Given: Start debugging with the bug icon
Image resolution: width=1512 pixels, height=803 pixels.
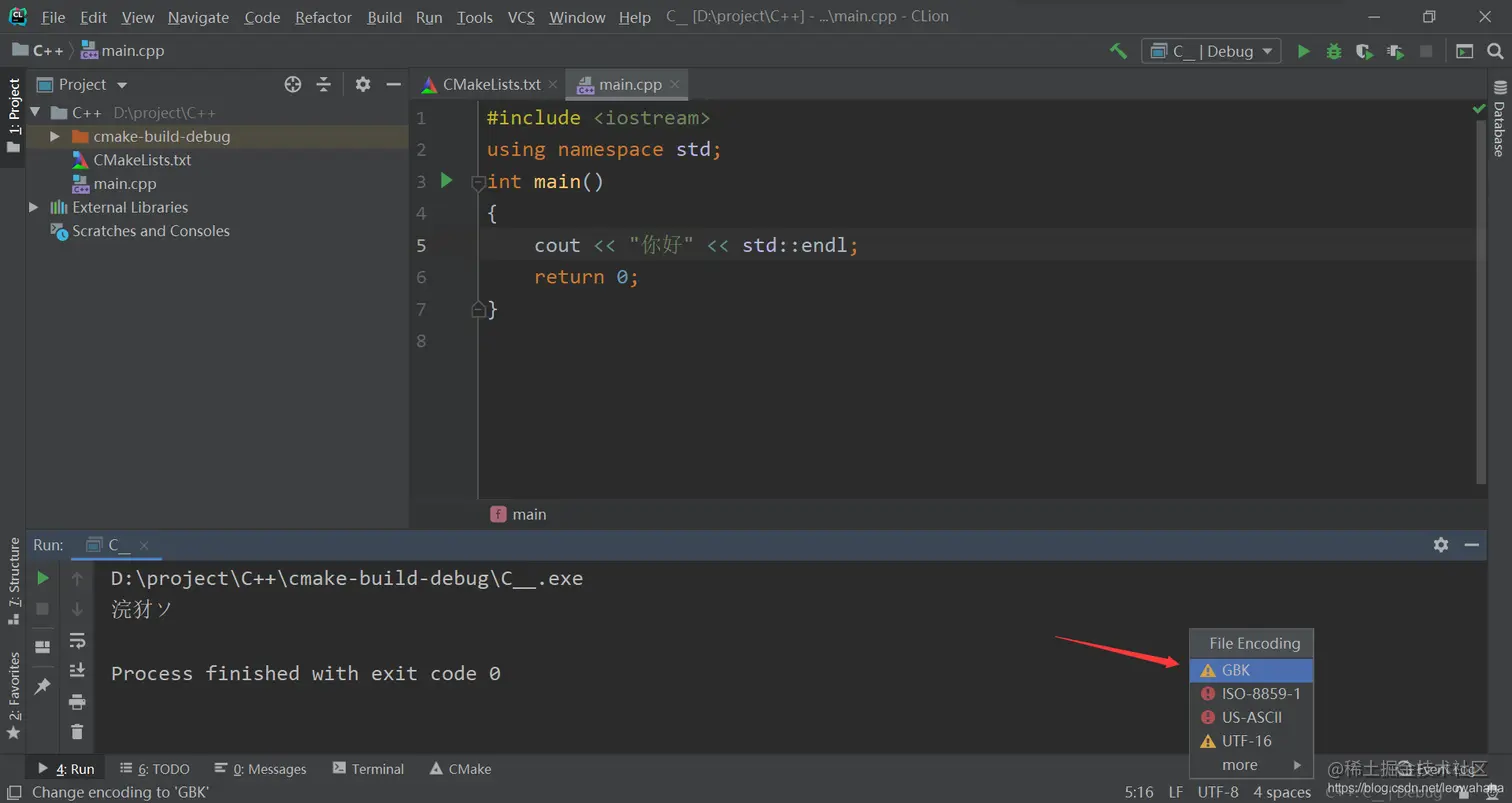Looking at the screenshot, I should click(x=1333, y=51).
